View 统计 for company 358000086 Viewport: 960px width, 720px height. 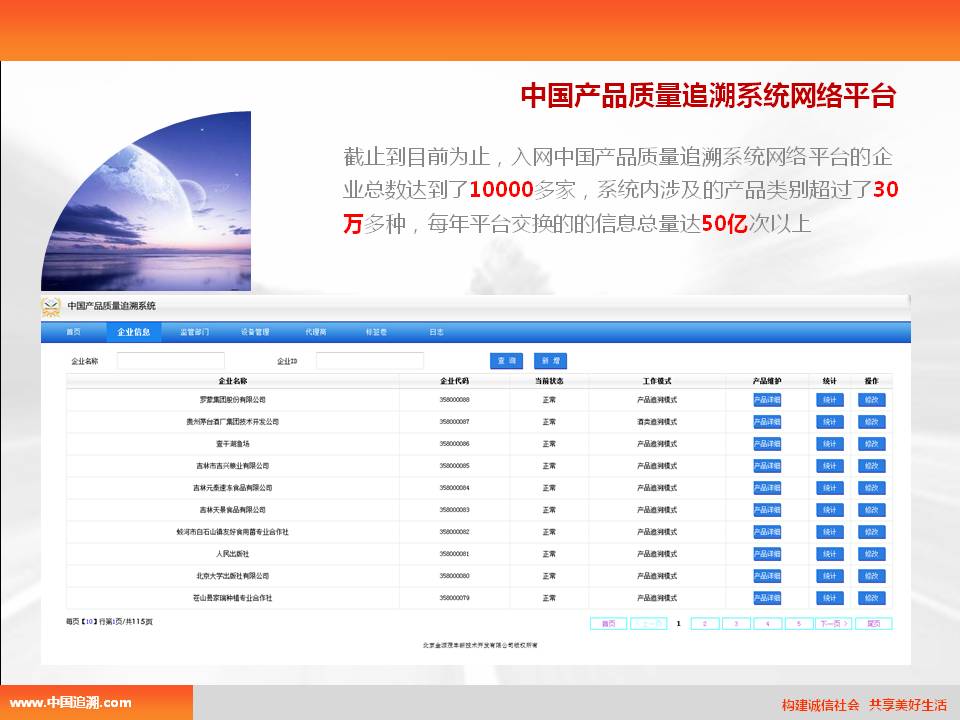click(830, 444)
